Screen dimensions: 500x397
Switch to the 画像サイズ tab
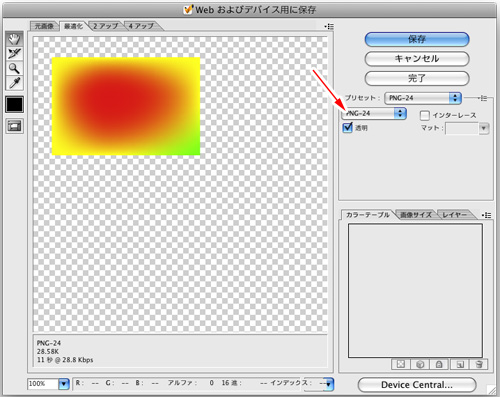pos(416,215)
